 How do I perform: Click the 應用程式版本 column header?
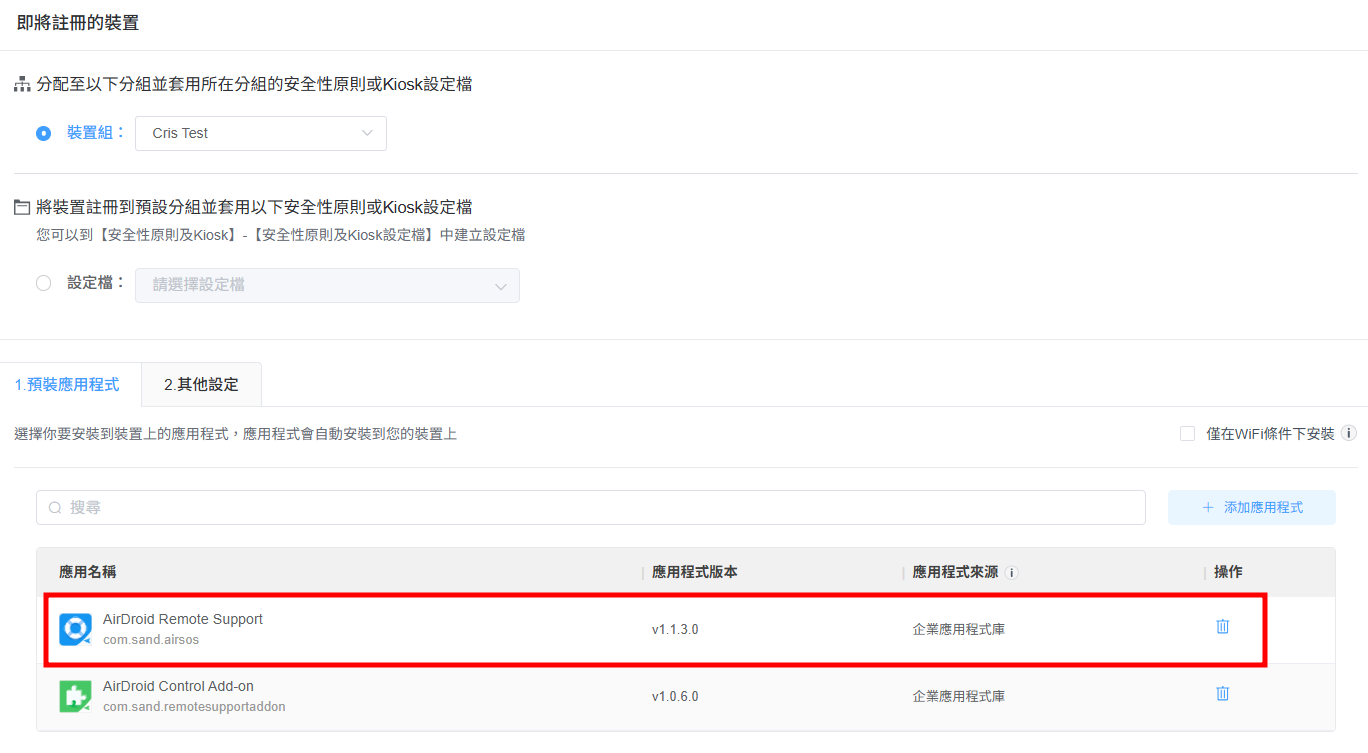[x=695, y=572]
